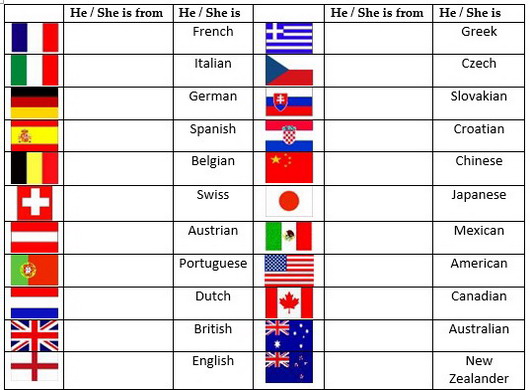Click the right 'He / She is' header
Viewport: 530px width, 390px height.
point(470,13)
